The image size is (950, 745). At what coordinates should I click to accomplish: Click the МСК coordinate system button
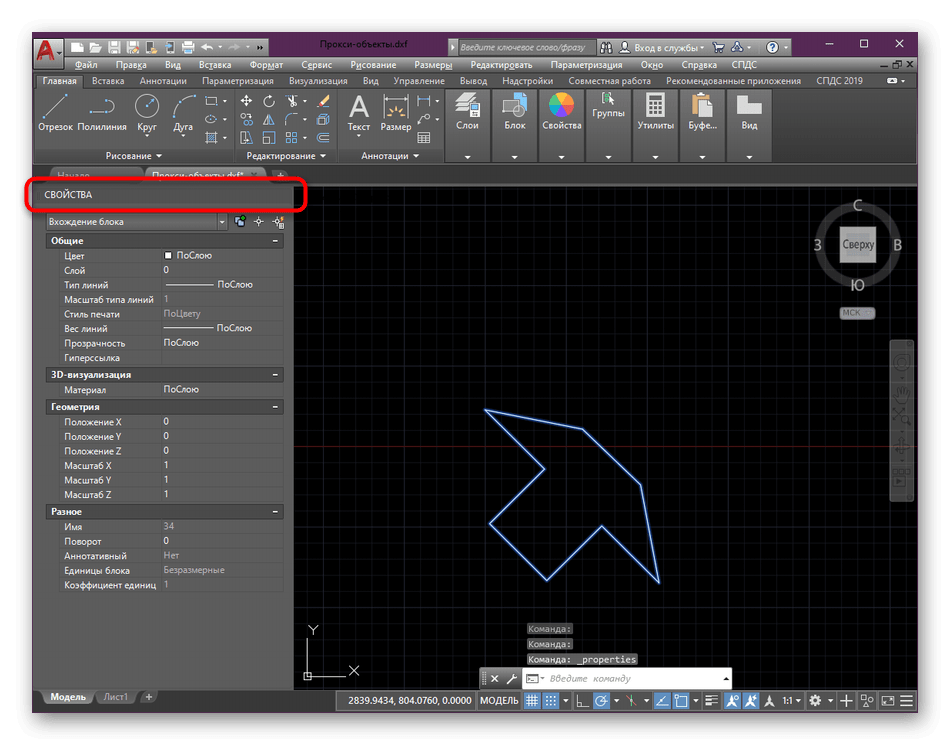857,313
